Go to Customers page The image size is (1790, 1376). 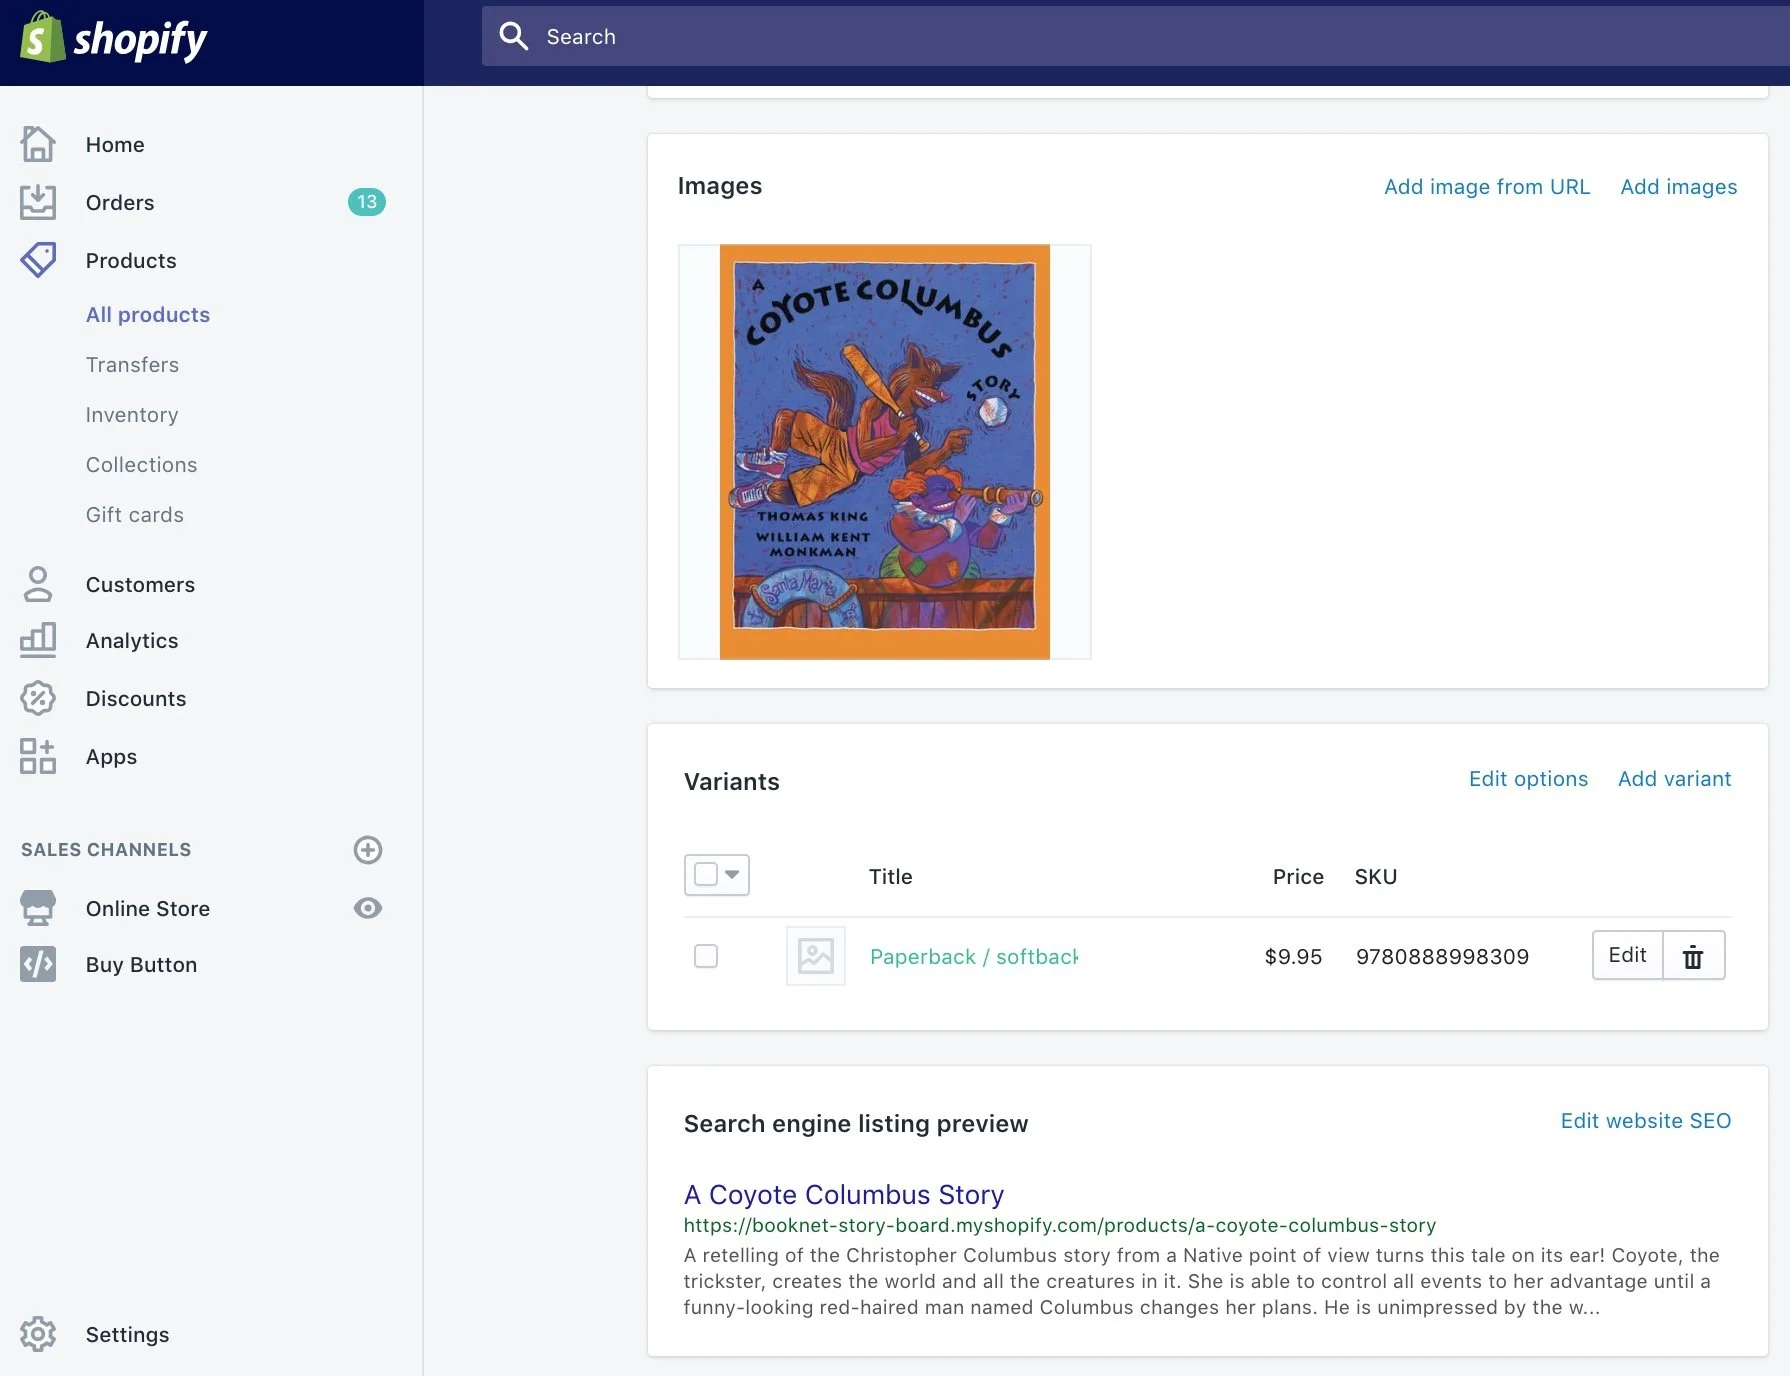pos(140,585)
